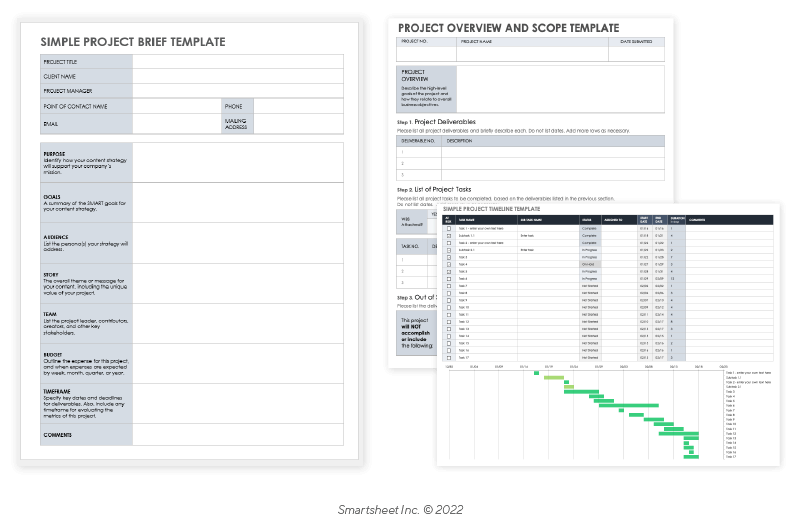This screenshot has height=525, width=800.
Task: Toggle the At Risk checkbox for Subtask 1.1
Action: click(449, 236)
